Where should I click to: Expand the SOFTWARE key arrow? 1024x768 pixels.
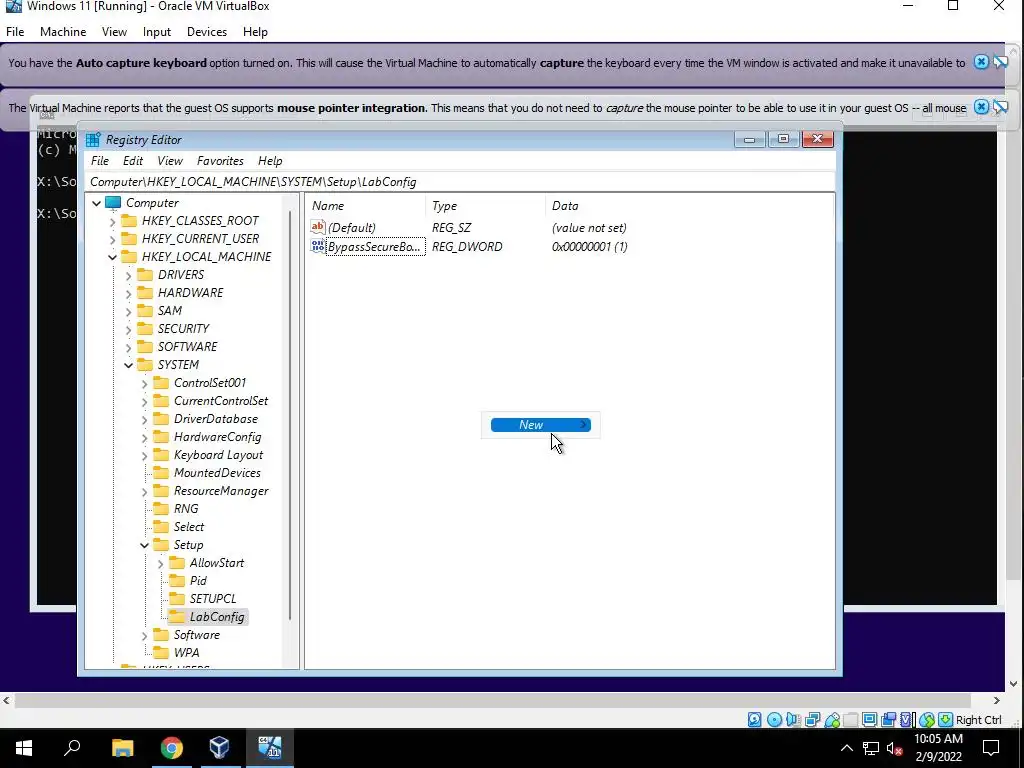pos(128,347)
